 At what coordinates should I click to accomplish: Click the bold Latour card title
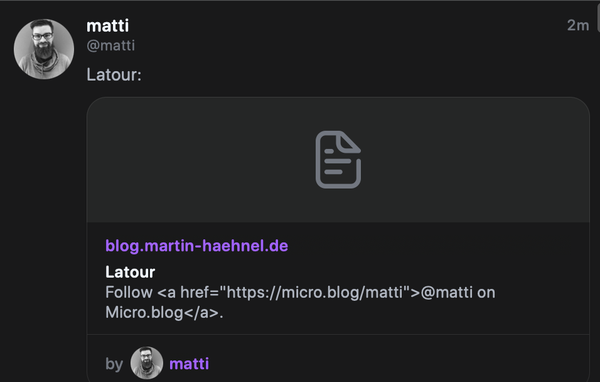coord(130,272)
